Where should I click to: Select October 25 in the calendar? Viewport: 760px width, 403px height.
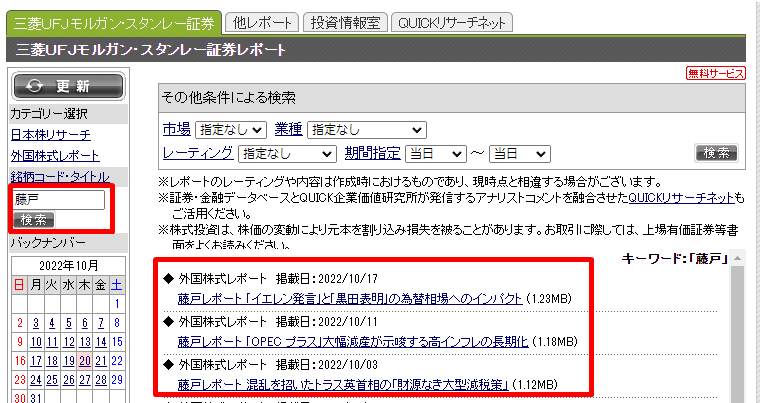click(52, 379)
